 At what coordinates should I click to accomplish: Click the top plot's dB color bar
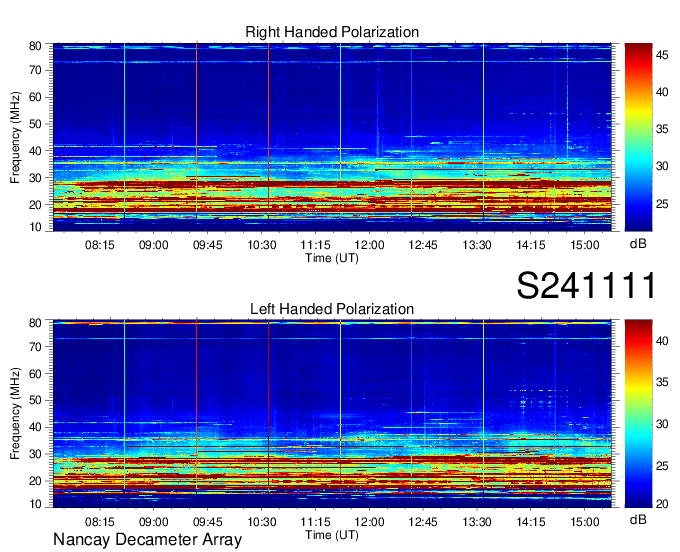tap(638, 137)
